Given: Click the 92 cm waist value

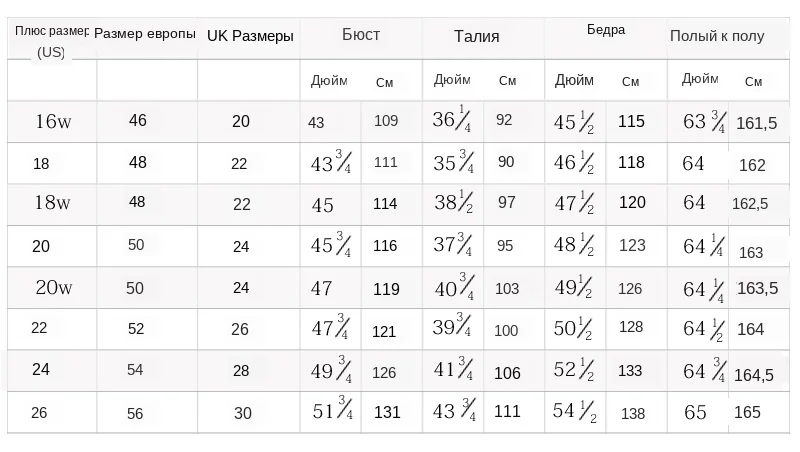Looking at the screenshot, I should coord(504,121).
